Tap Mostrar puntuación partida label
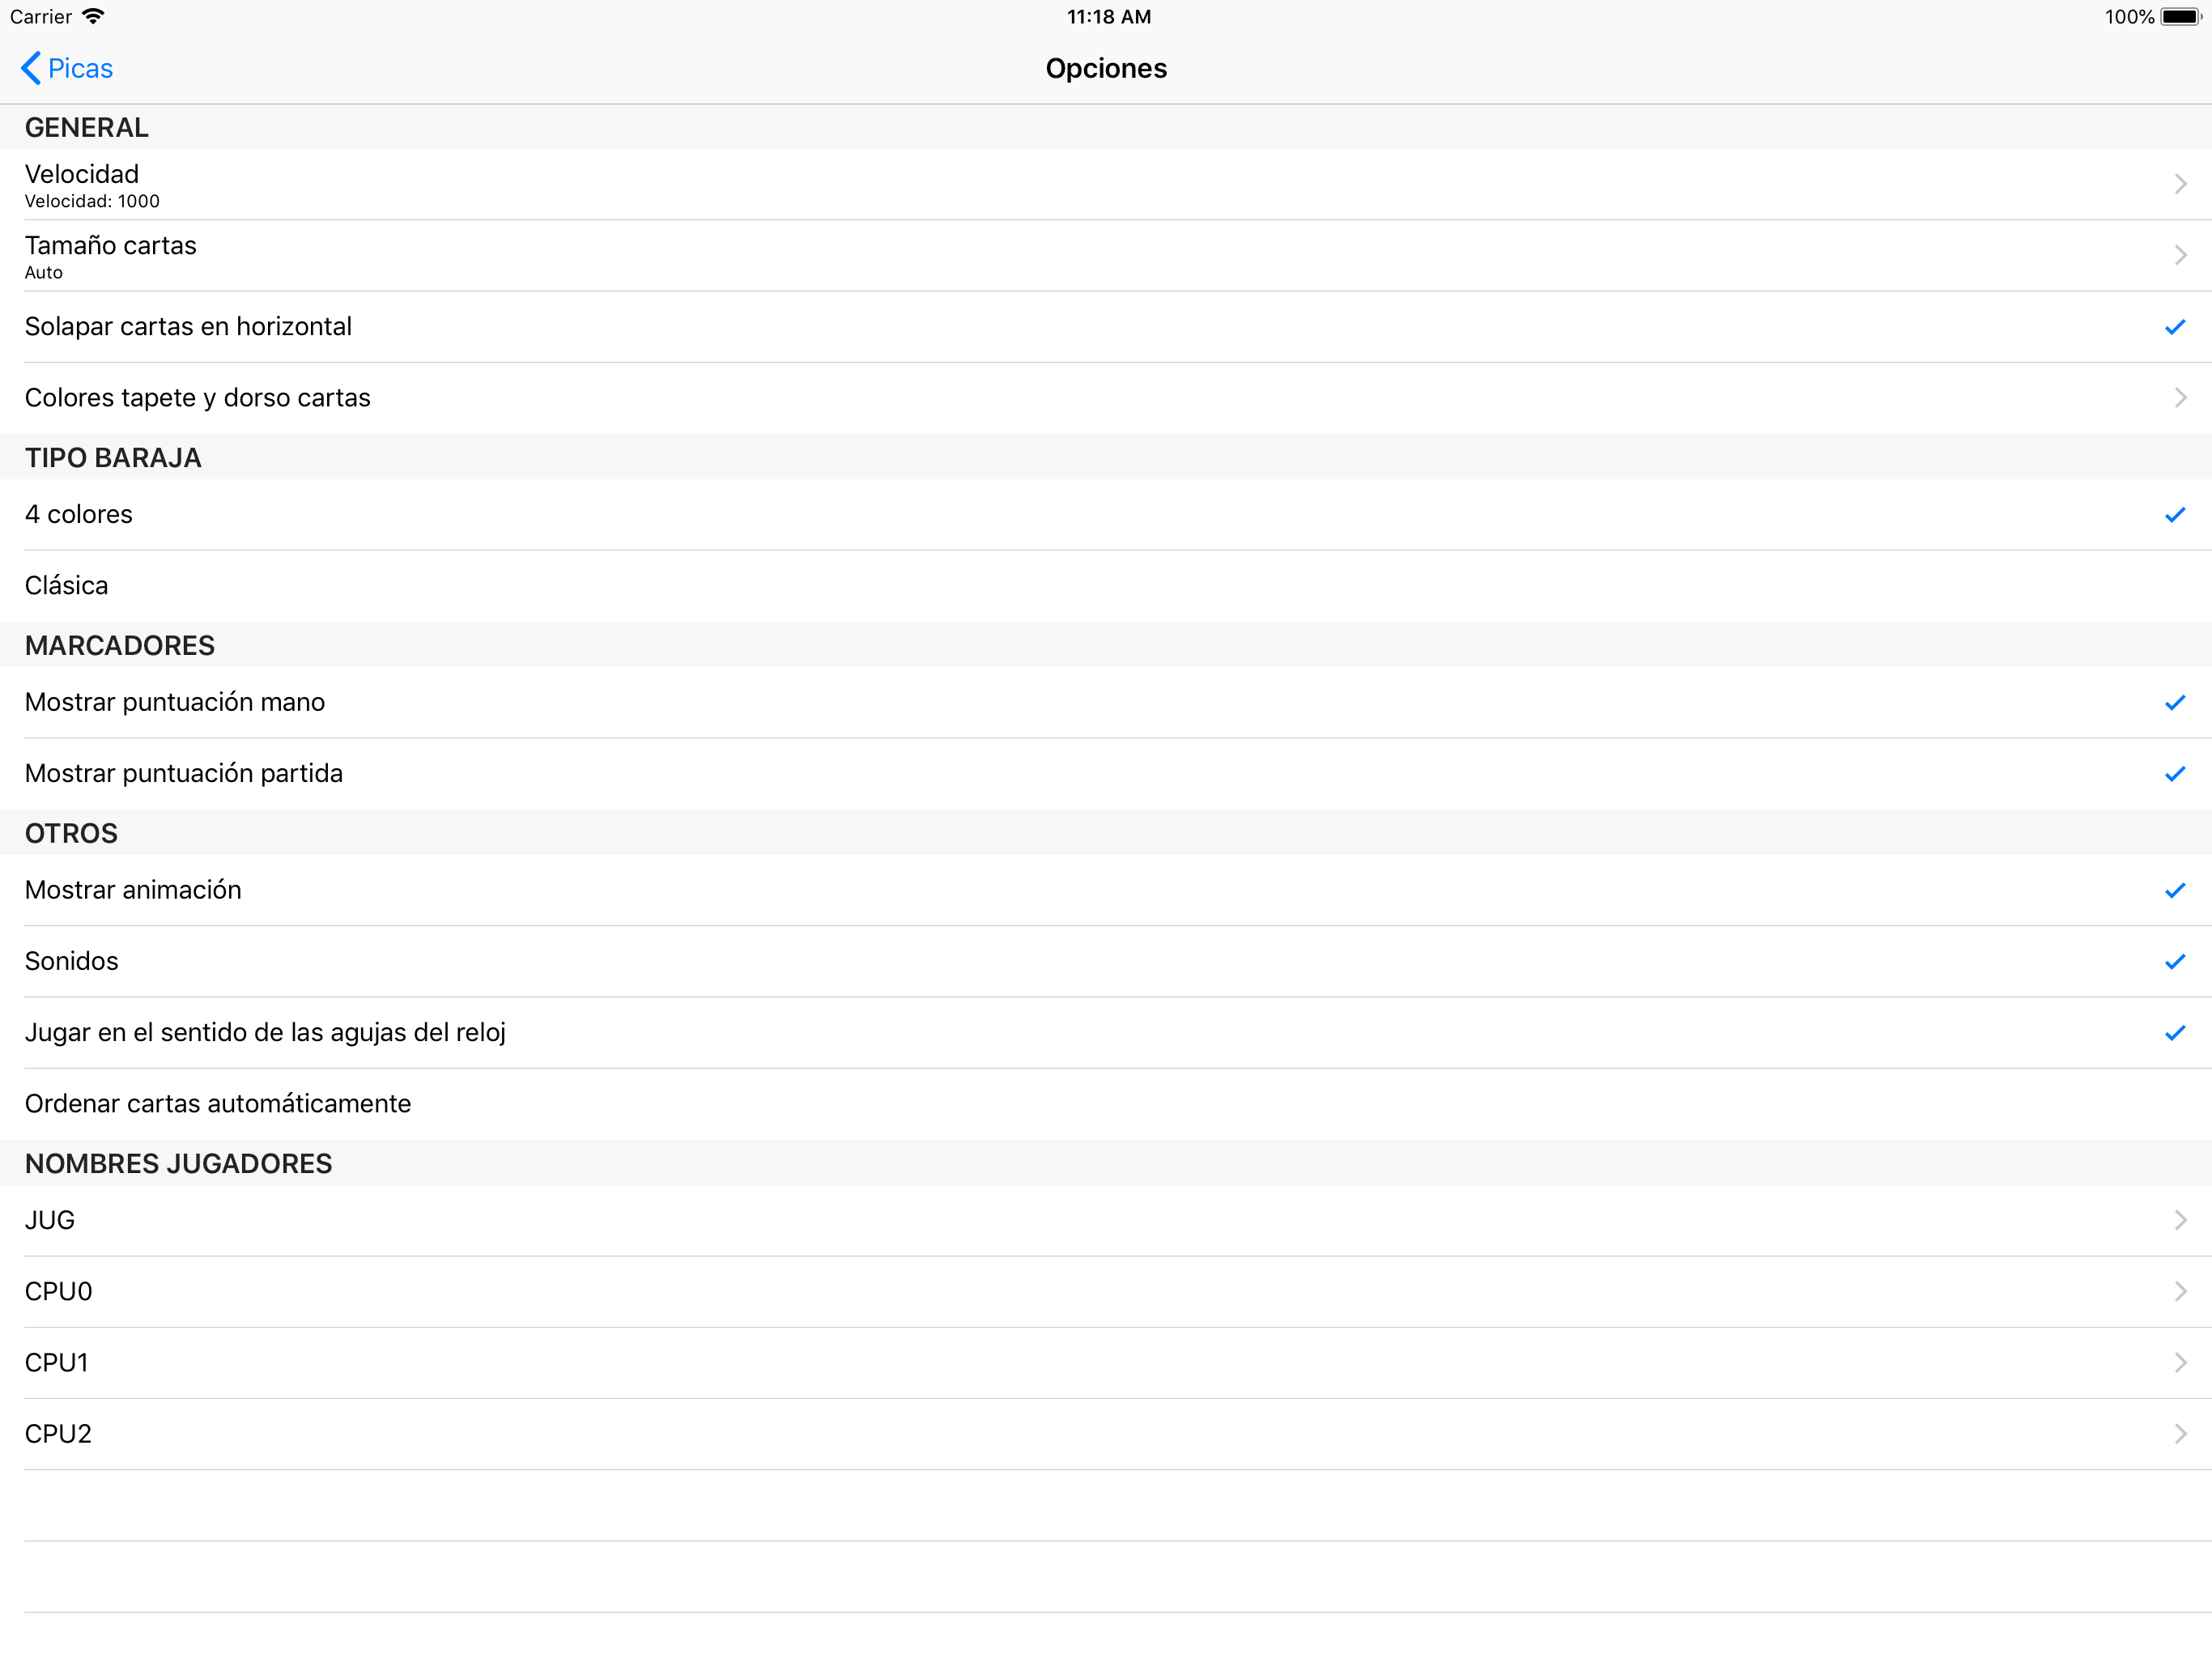This screenshot has height=1658, width=2212. click(x=184, y=773)
